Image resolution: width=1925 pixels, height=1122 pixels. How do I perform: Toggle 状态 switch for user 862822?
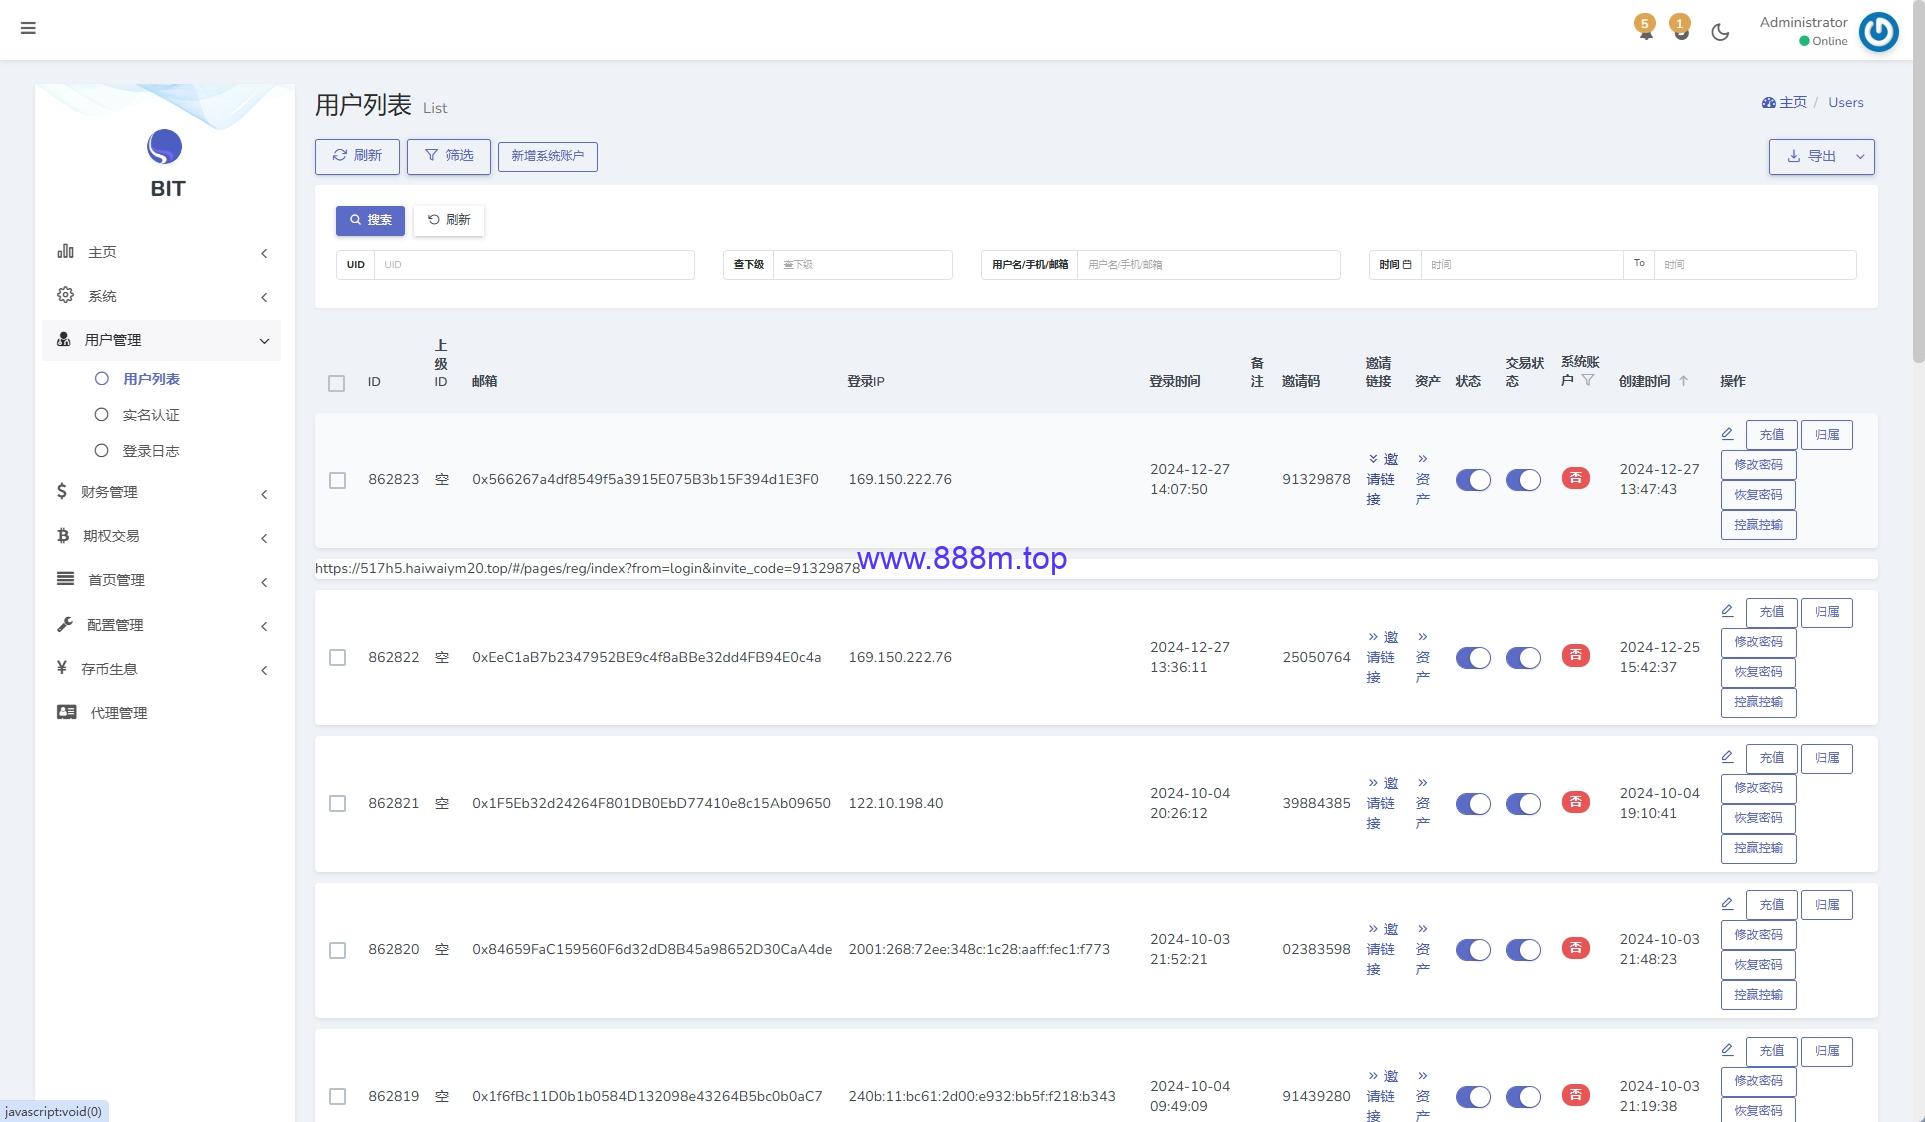pyautogui.click(x=1473, y=657)
